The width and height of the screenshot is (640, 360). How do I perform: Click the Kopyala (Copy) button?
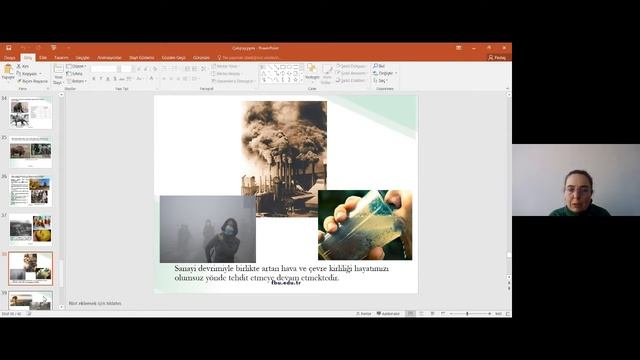click(27, 74)
